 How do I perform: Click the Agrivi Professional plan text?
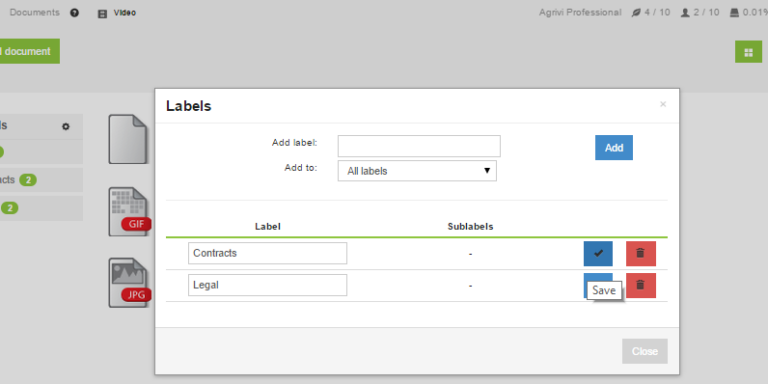580,13
